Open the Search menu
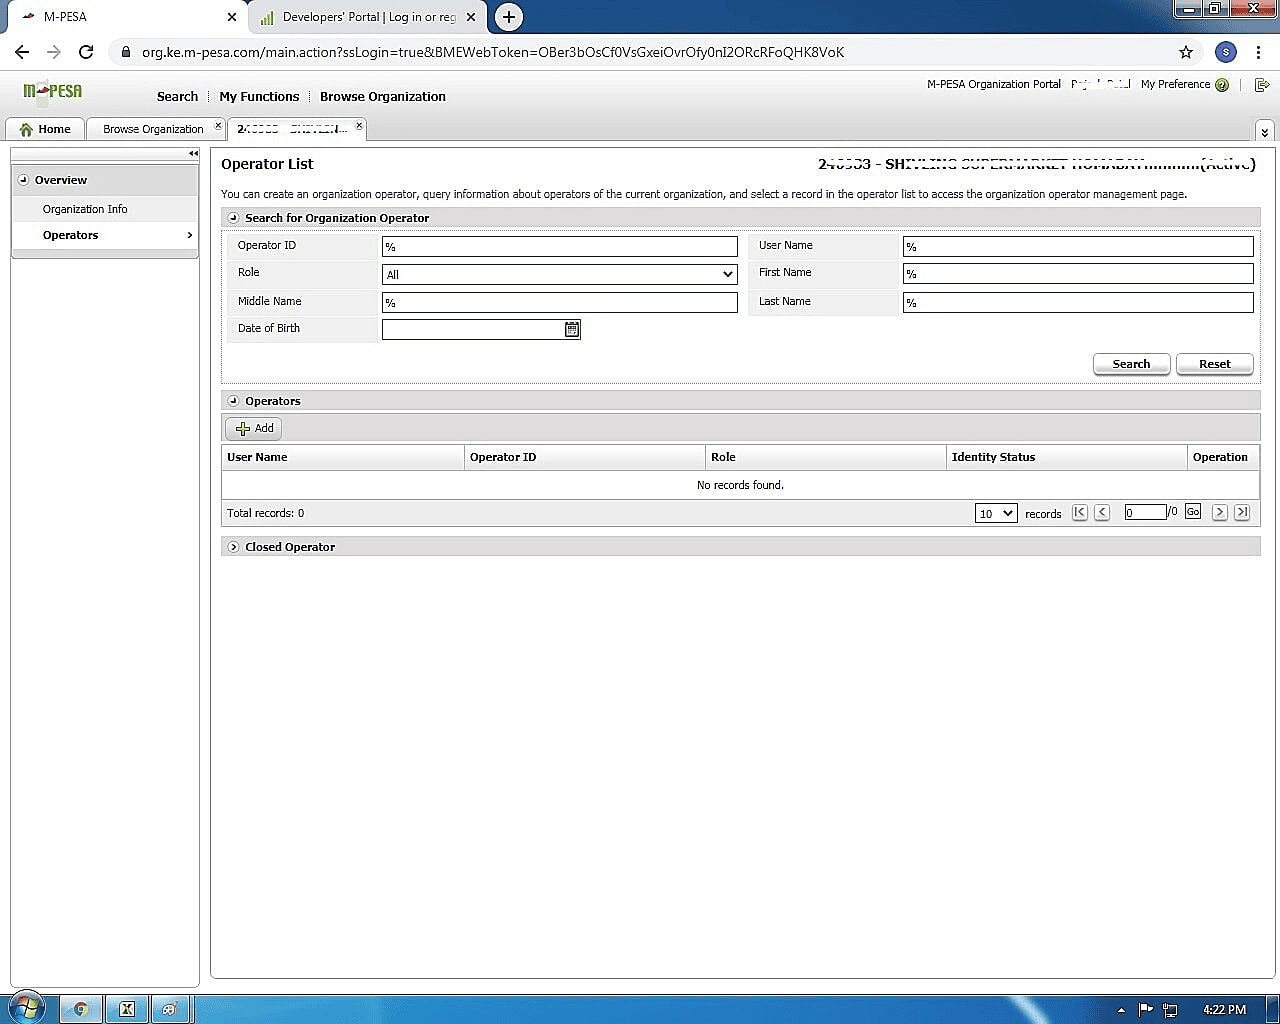The image size is (1280, 1024). coord(177,96)
